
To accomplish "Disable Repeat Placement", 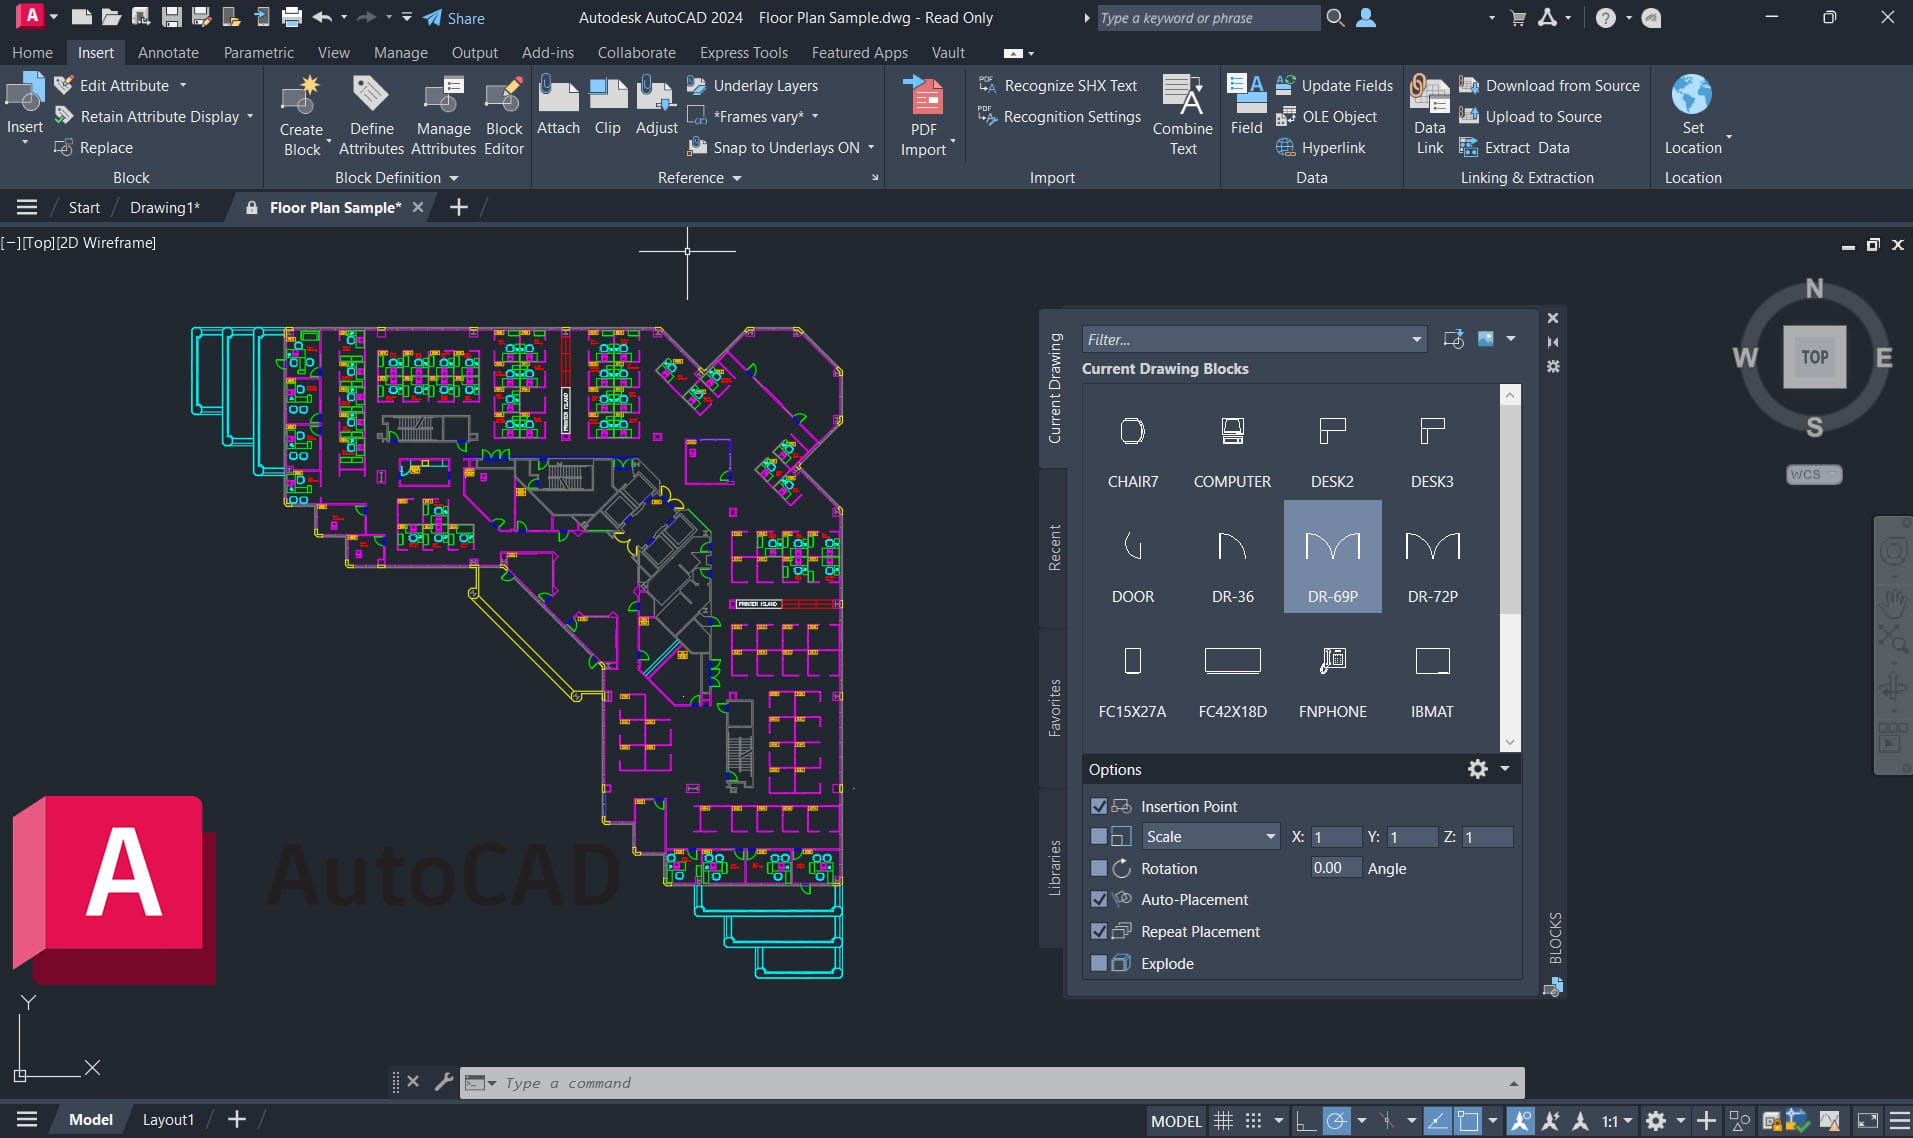I will [1099, 931].
